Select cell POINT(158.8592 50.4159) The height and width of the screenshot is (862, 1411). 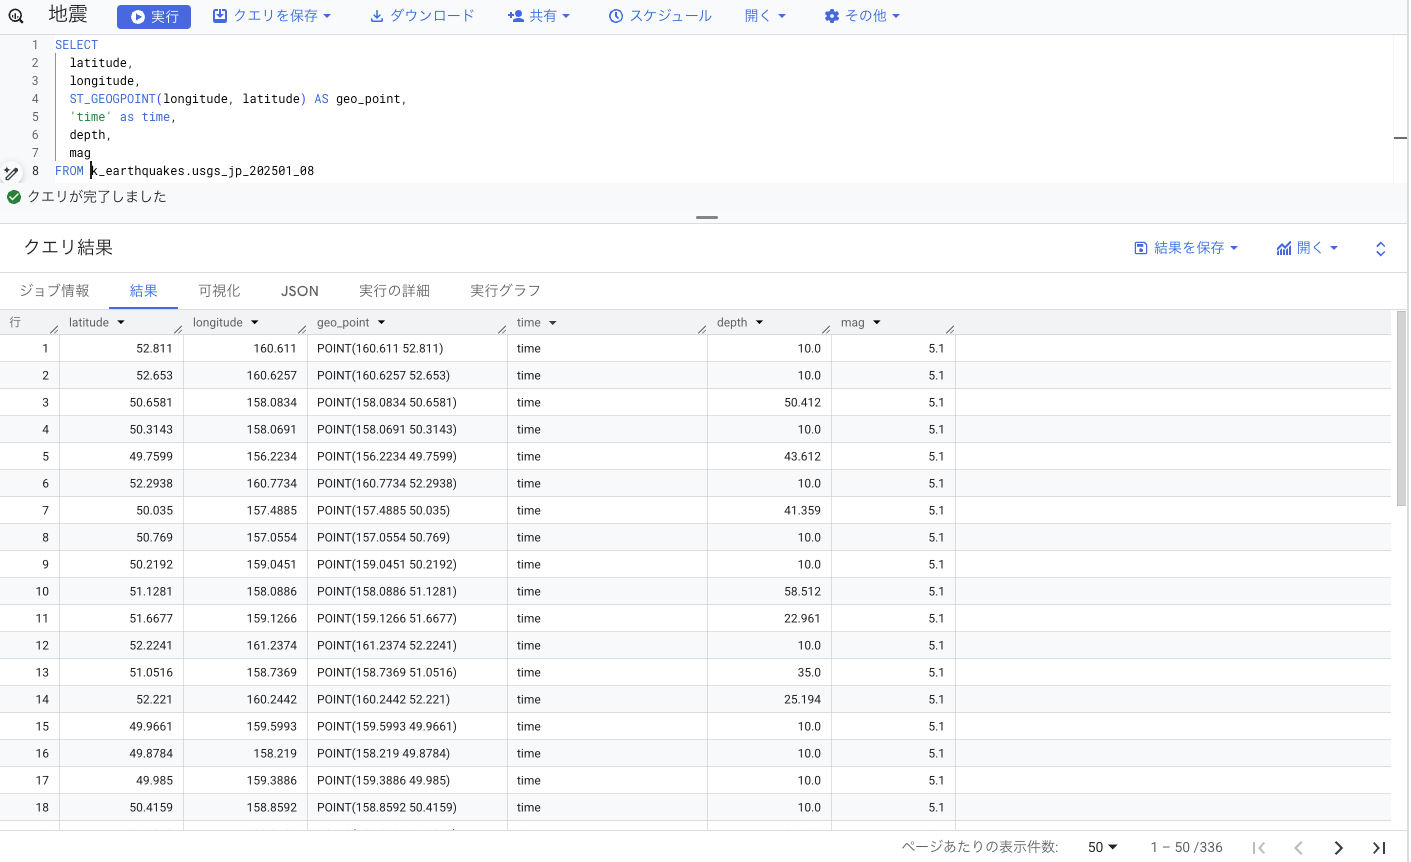(408, 808)
